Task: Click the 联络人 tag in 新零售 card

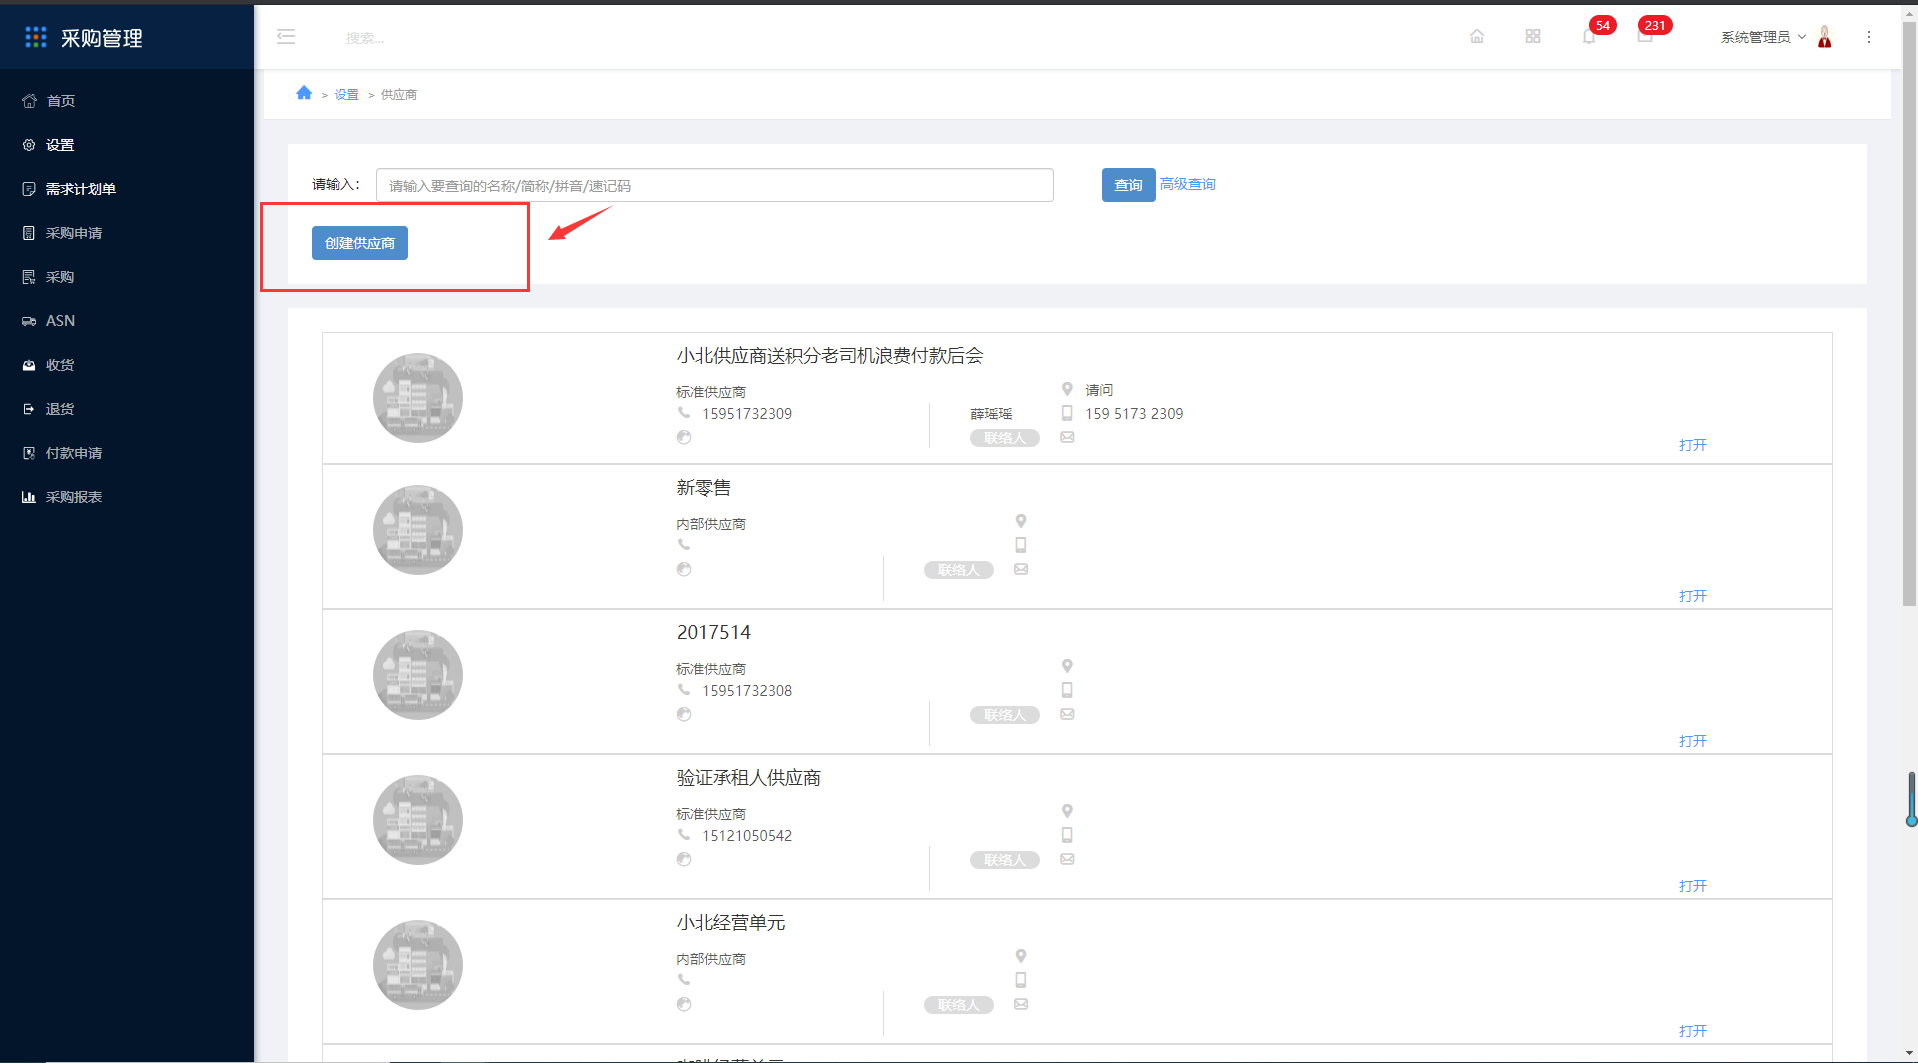Action: (x=959, y=570)
